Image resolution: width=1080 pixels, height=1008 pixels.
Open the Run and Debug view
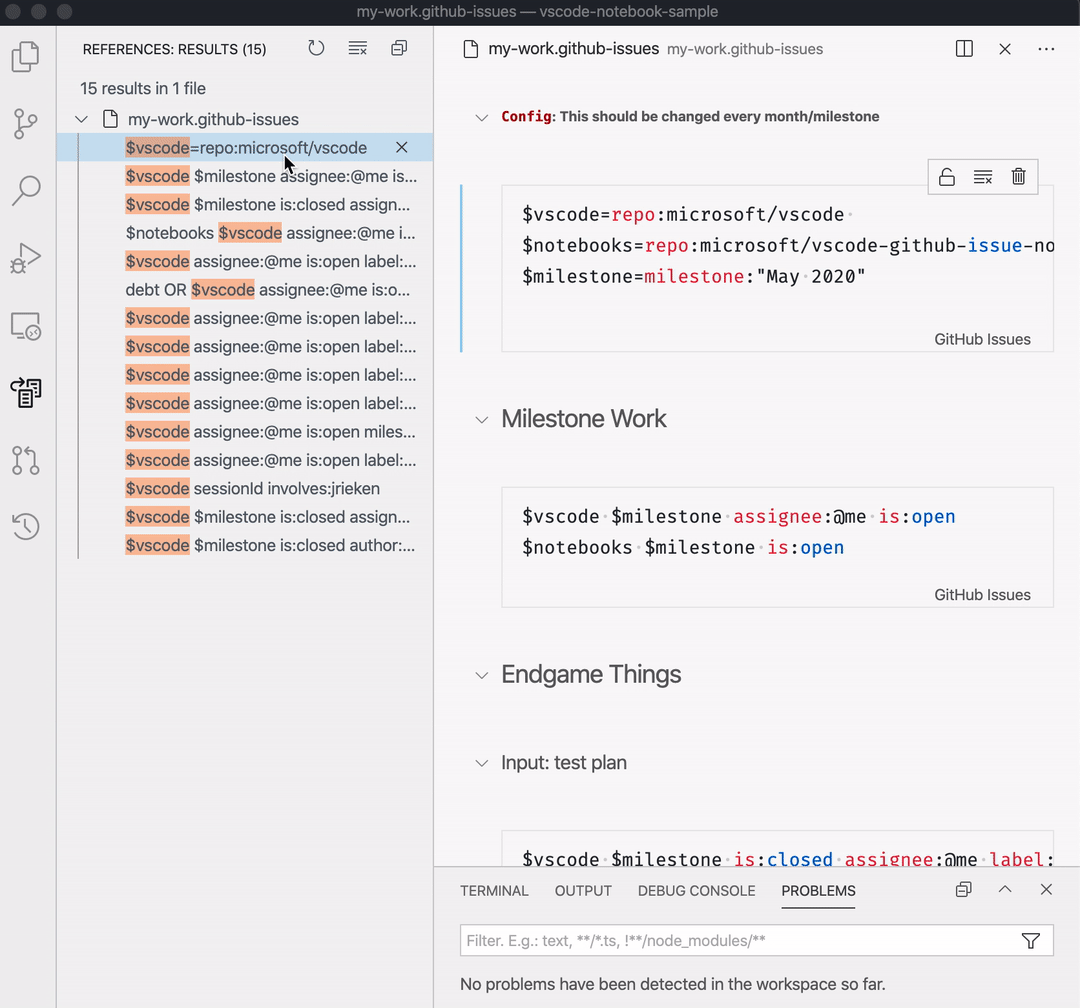click(26, 258)
